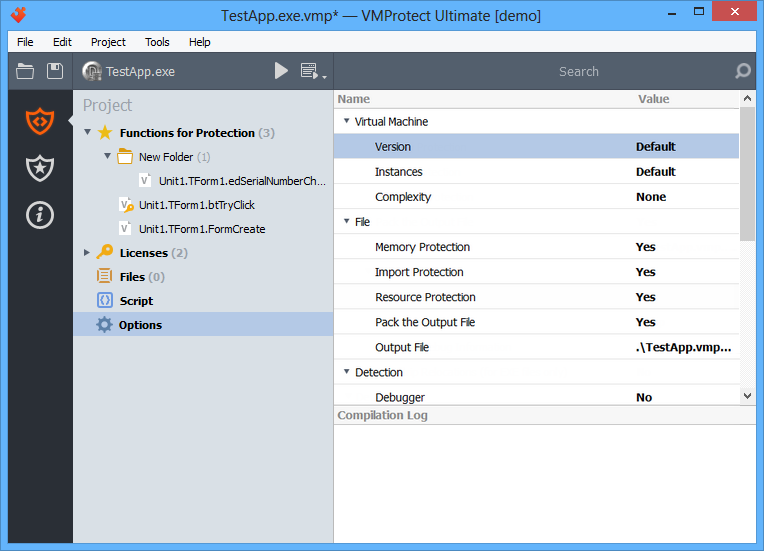
Task: Toggle Memory Protection Yes value
Action: tap(646, 247)
